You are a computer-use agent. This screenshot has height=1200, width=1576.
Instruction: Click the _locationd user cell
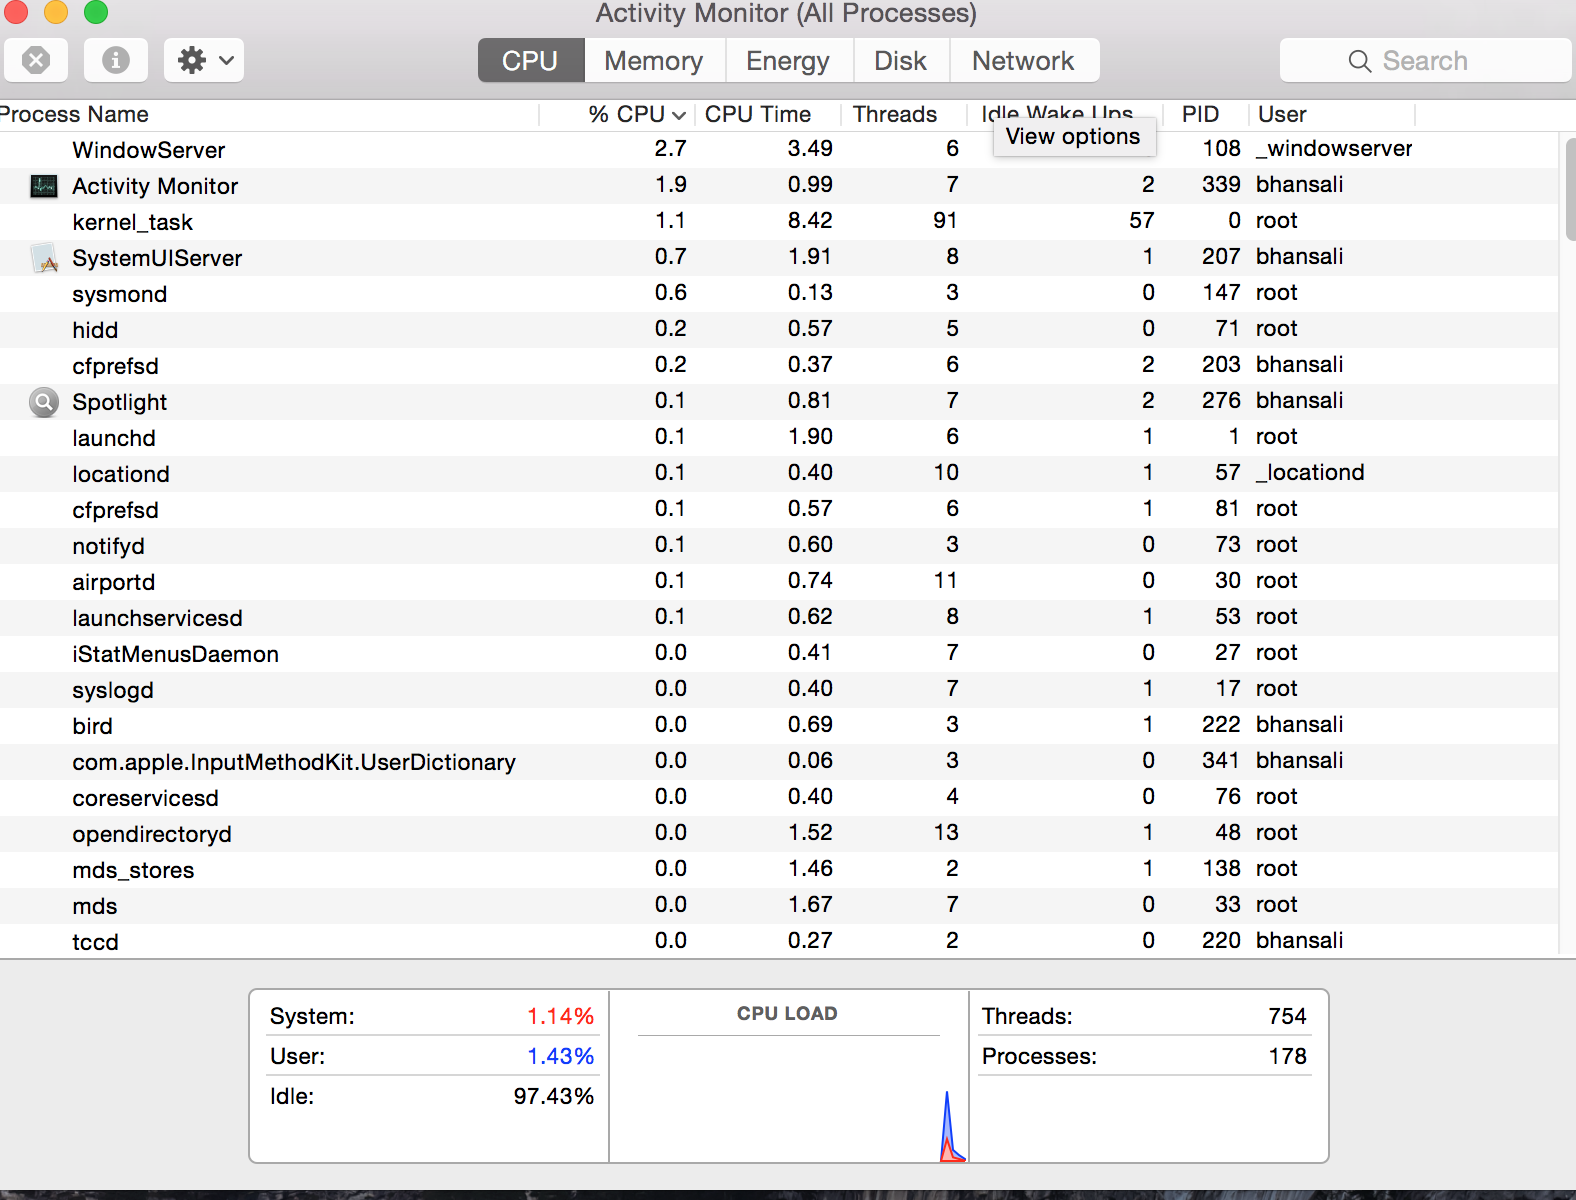[x=1310, y=473]
